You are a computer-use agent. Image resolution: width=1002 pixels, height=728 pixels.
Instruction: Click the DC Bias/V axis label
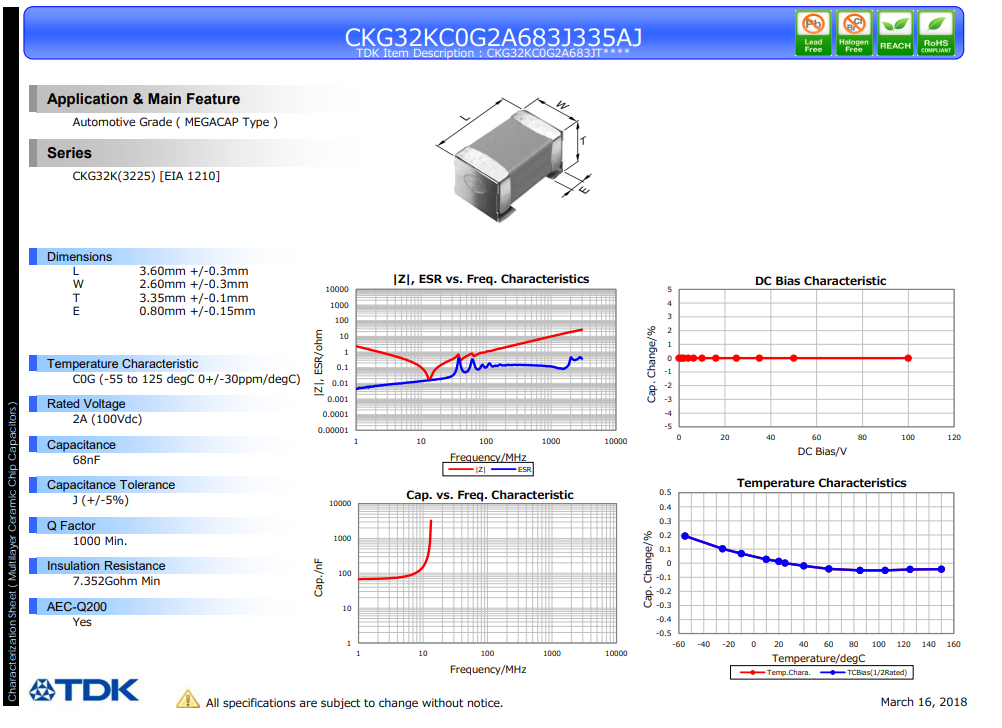[822, 452]
